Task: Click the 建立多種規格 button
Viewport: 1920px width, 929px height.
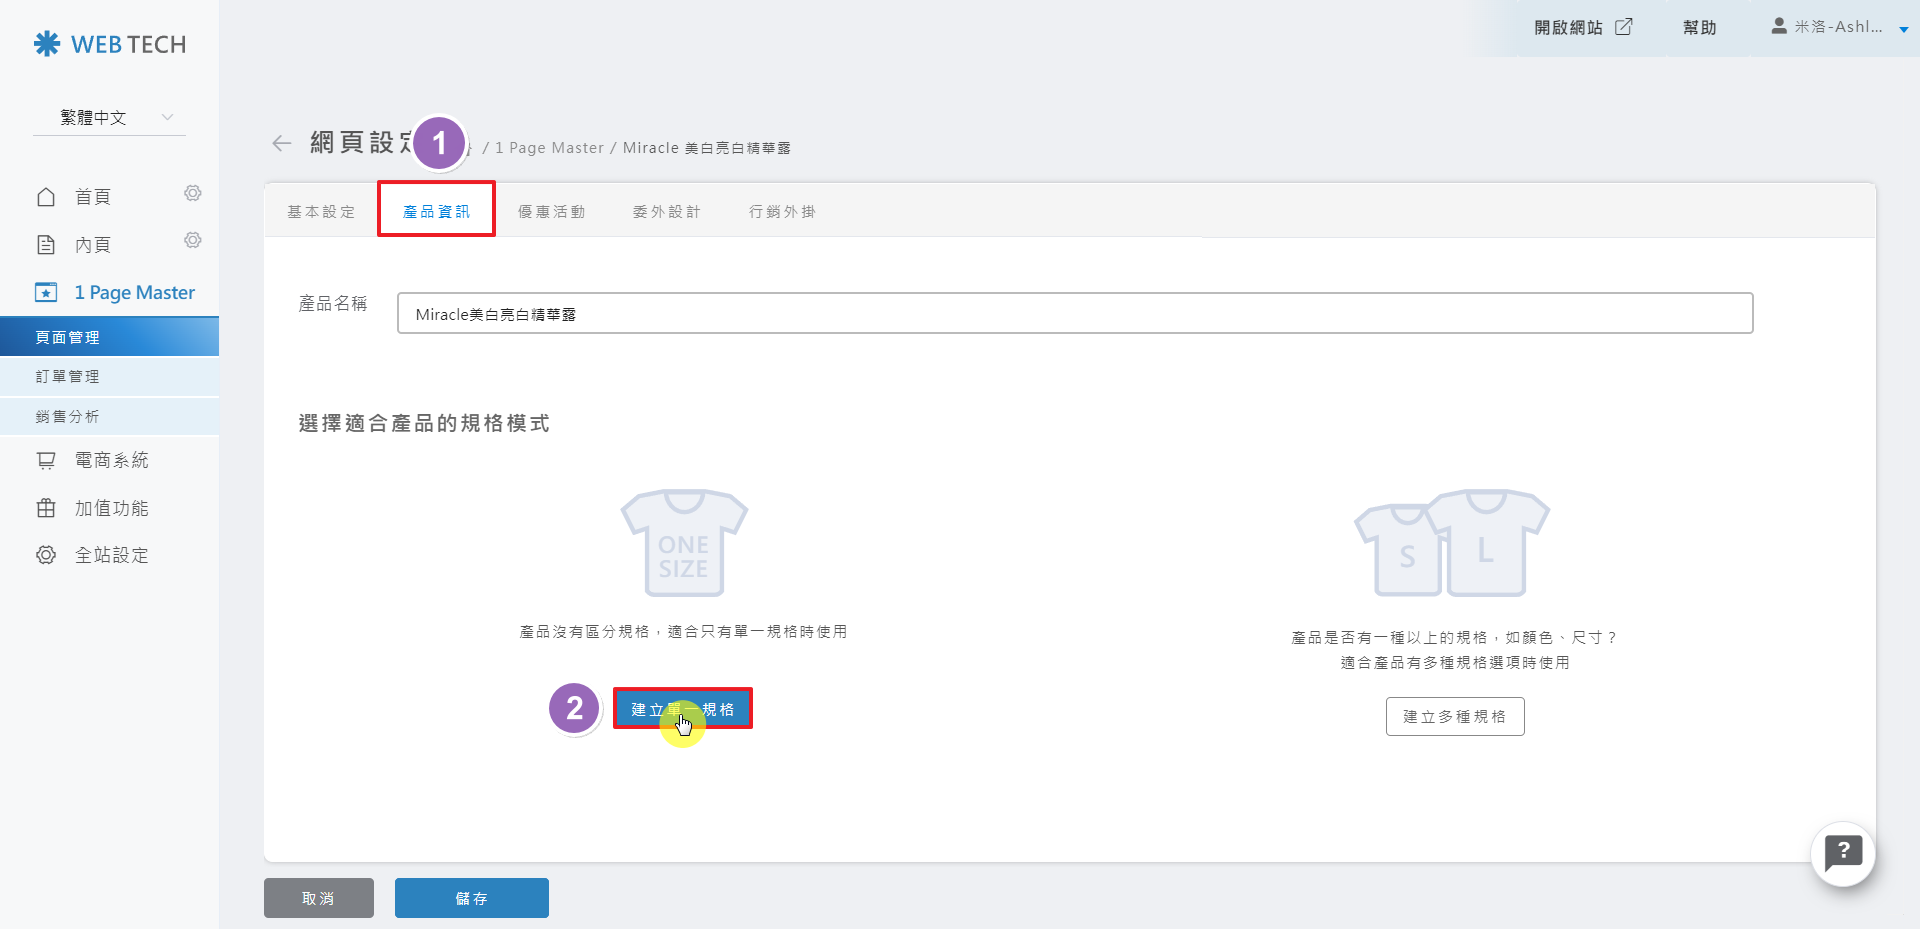Action: tap(1454, 717)
